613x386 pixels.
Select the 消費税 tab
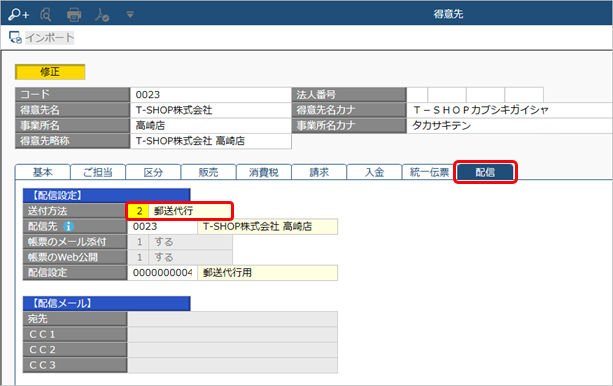tap(264, 172)
